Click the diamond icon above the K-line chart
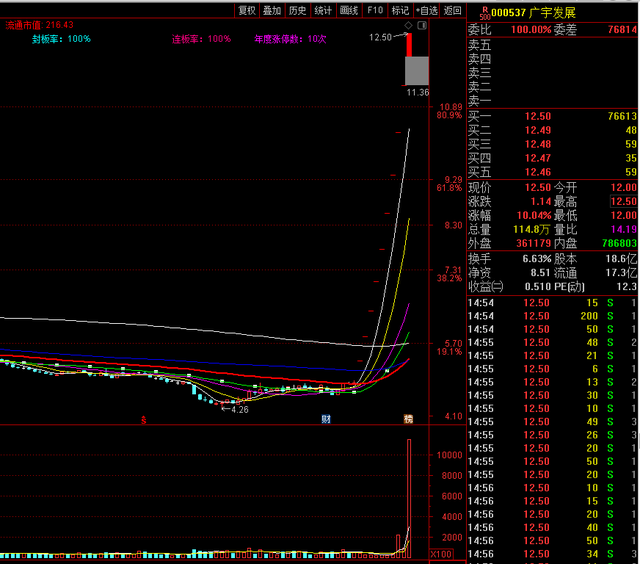Image resolution: width=640 pixels, height=564 pixels. [x=408, y=25]
